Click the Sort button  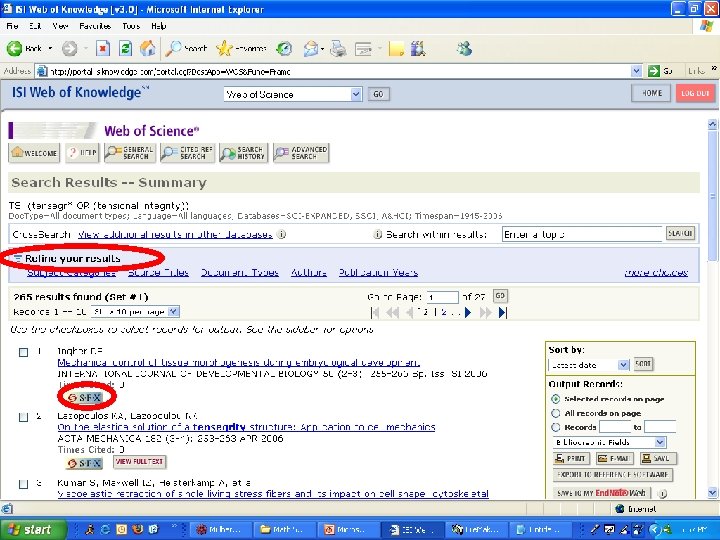(643, 364)
